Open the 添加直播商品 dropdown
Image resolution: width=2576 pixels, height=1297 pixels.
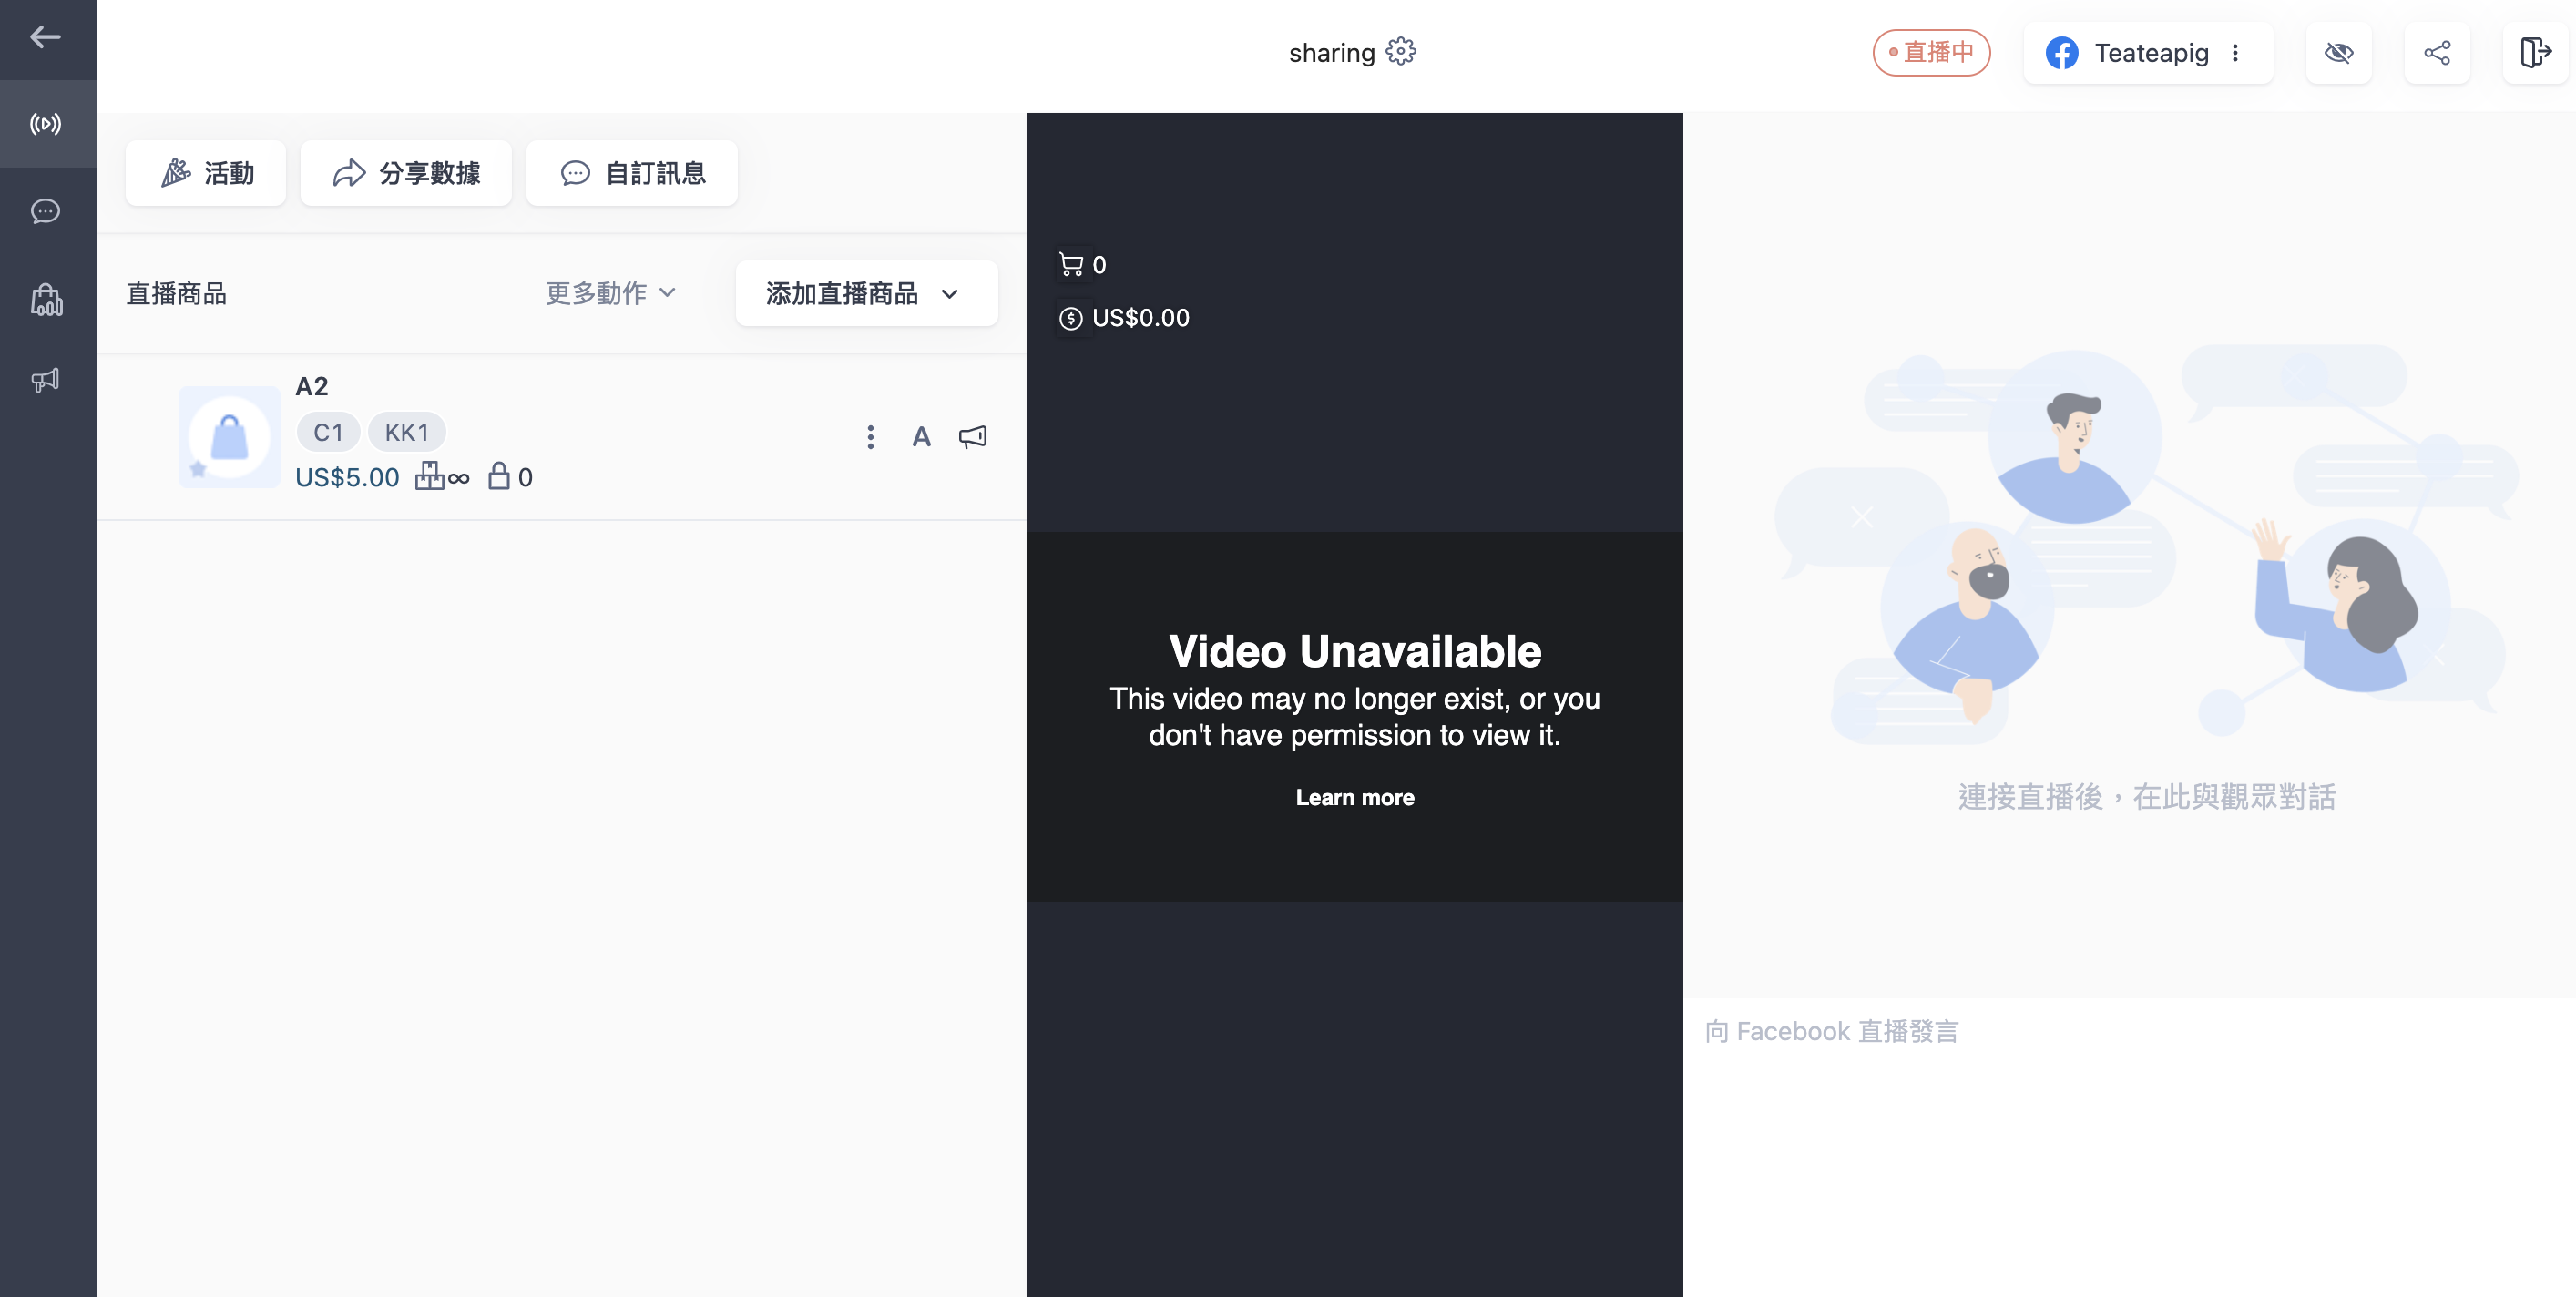[x=865, y=293]
